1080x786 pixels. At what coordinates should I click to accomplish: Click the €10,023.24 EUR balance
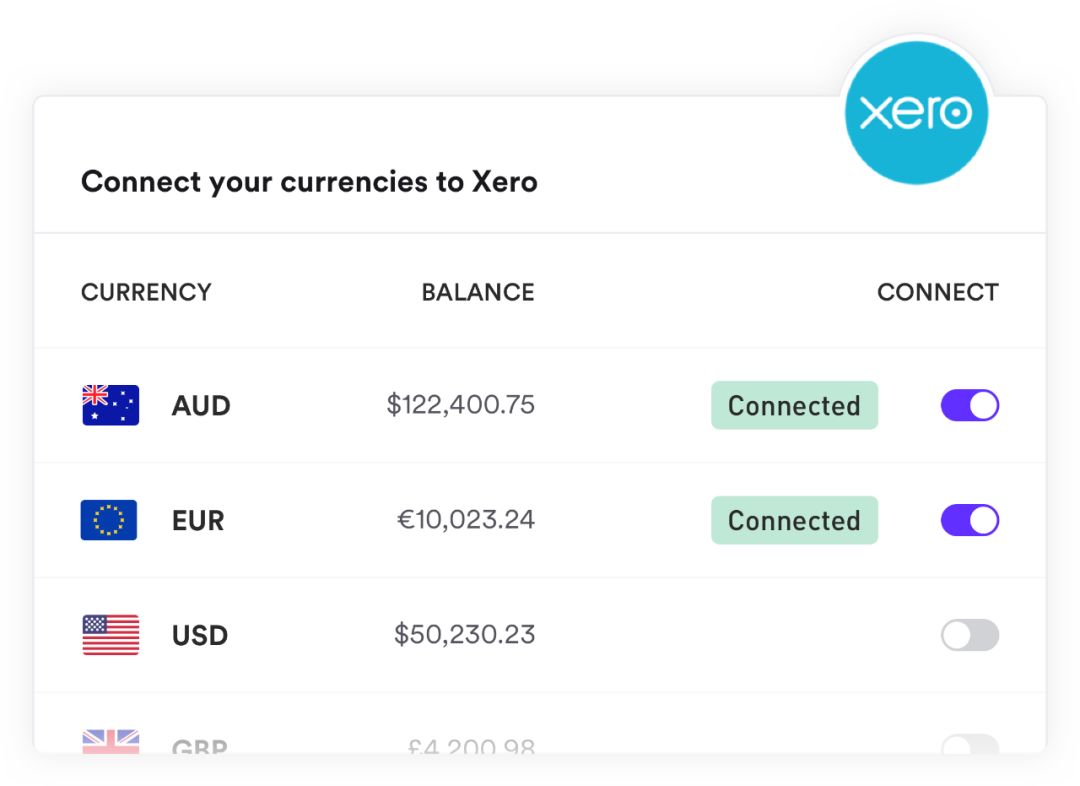click(466, 519)
